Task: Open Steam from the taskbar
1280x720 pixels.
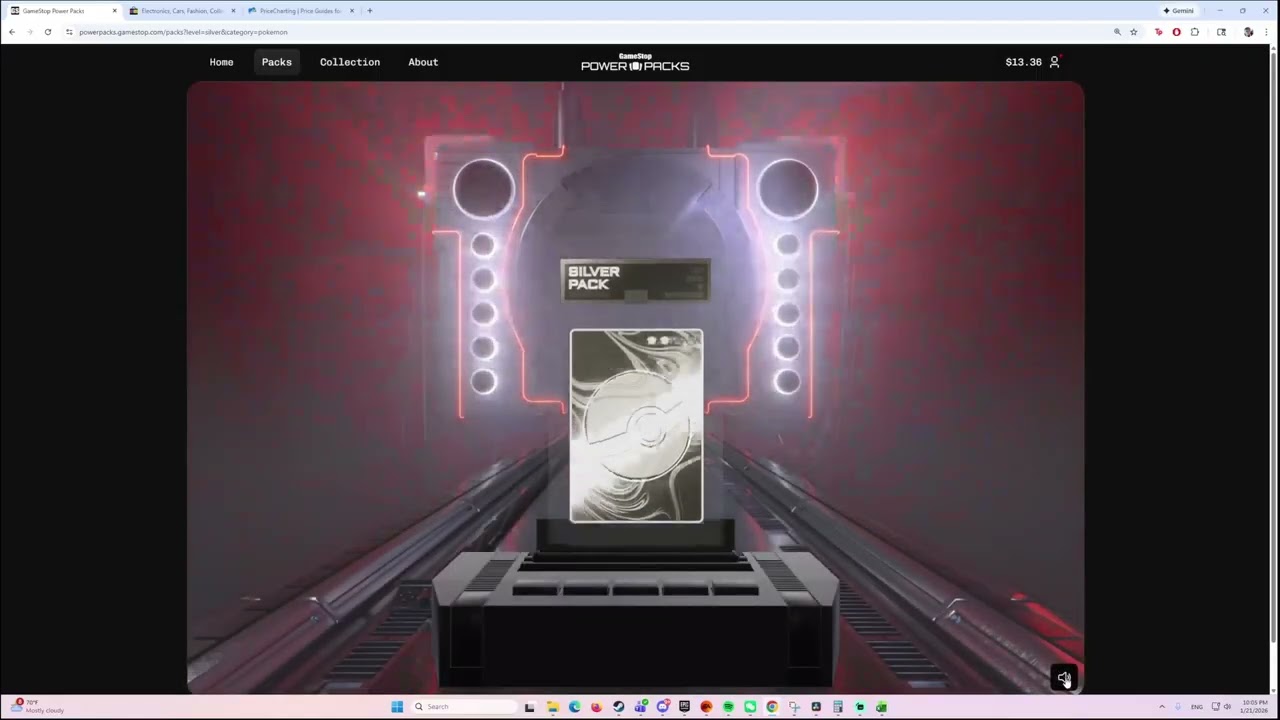Action: point(618,707)
